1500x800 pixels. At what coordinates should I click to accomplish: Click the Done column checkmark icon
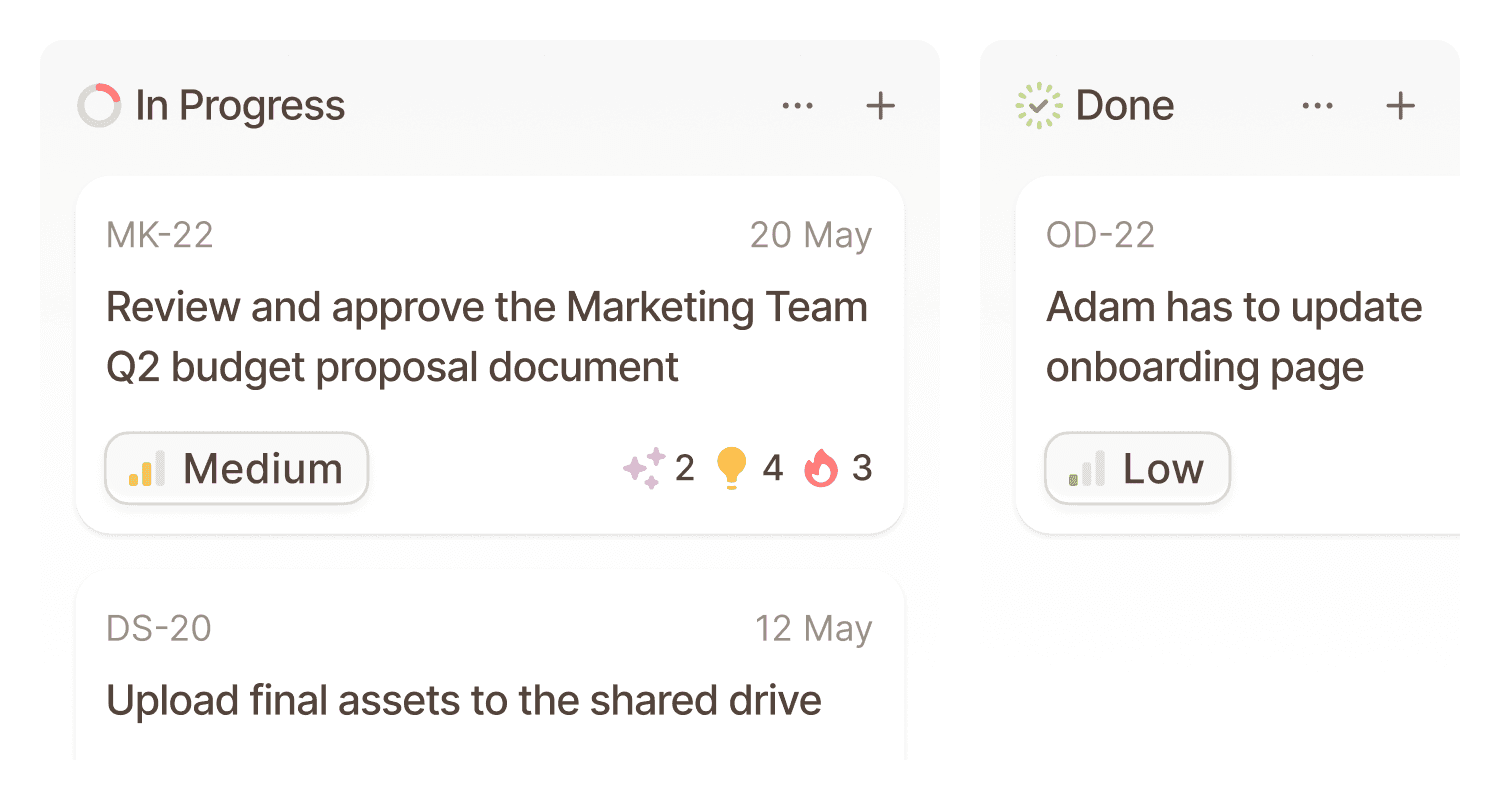pyautogui.click(x=1037, y=104)
